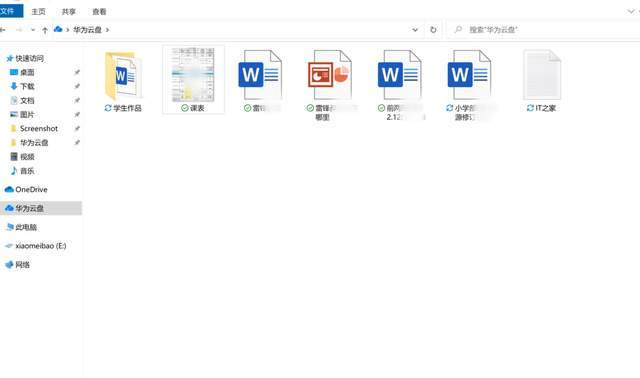
Task: Click the pin icon next to 图片
Action: click(77, 115)
